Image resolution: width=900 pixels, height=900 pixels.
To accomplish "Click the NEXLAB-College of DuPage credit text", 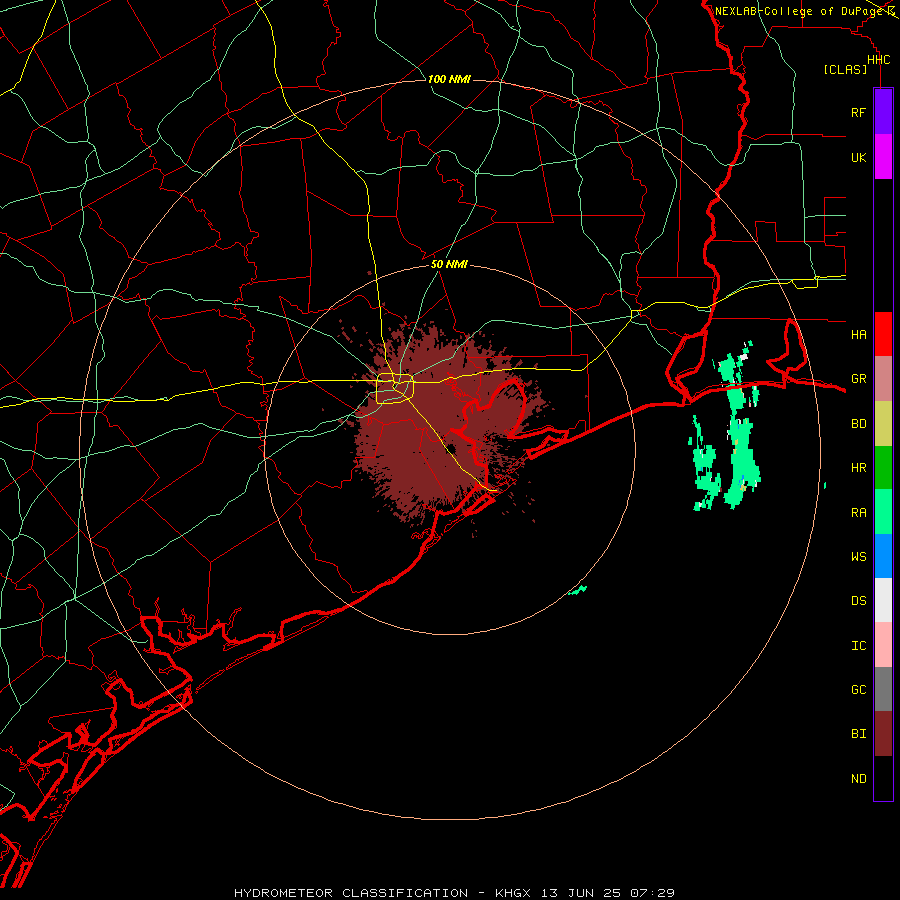I will (798, 11).
